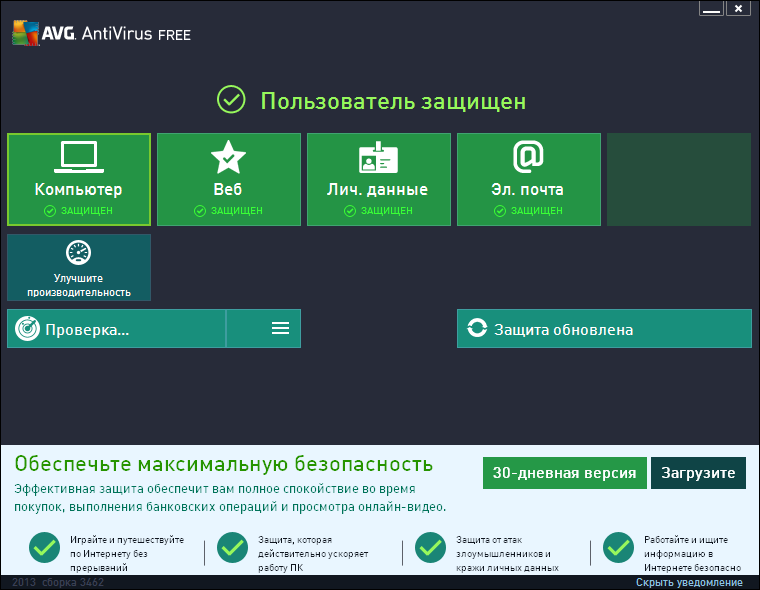Minimize the AVG window
This screenshot has height=590, width=760.
pos(711,8)
